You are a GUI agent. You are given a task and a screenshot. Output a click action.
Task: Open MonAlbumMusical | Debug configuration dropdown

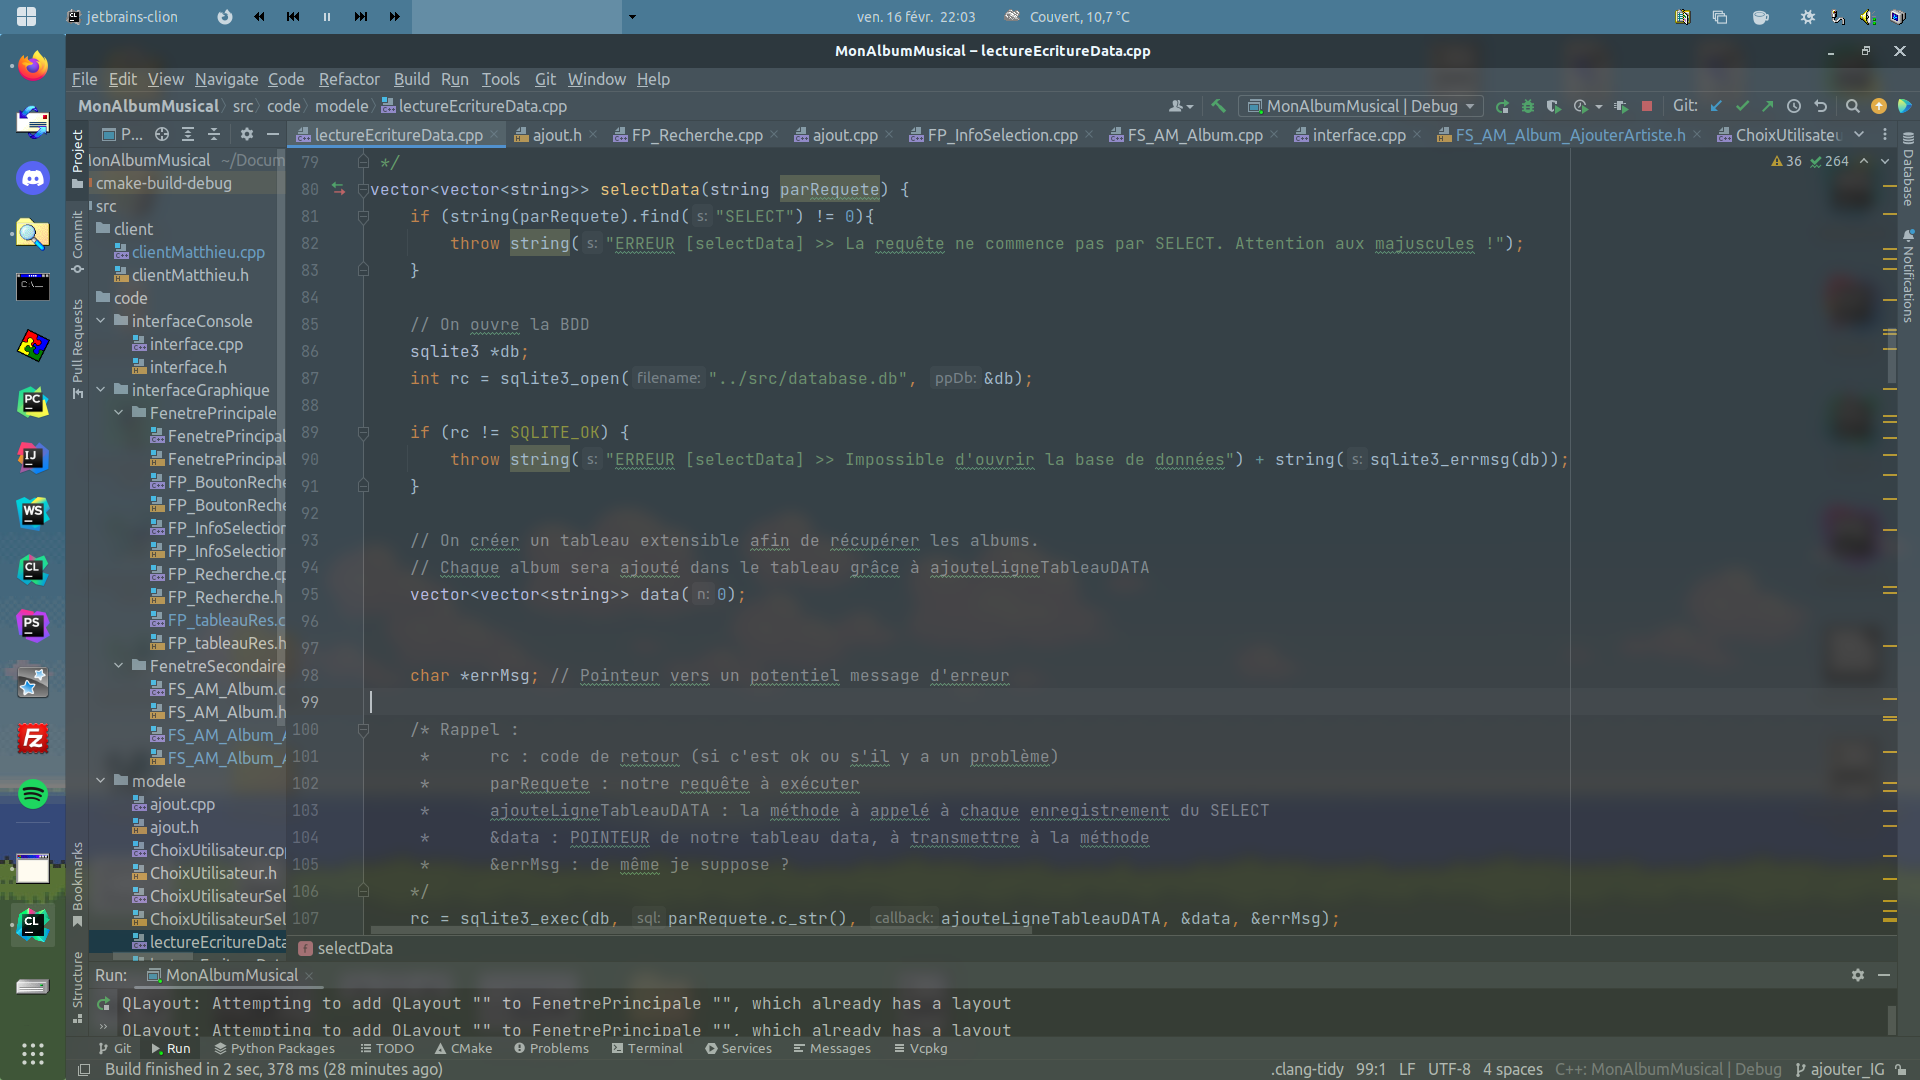click(1361, 106)
